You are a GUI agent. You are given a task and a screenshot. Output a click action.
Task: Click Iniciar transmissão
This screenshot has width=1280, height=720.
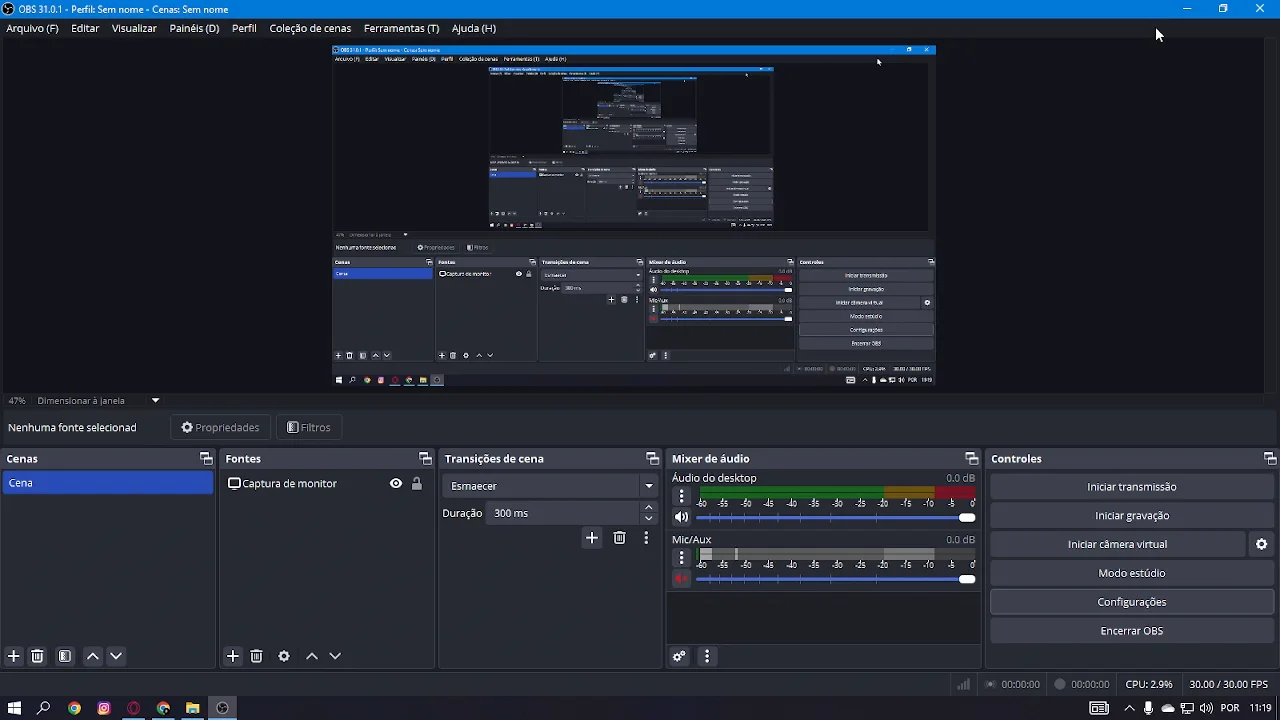[1132, 487]
